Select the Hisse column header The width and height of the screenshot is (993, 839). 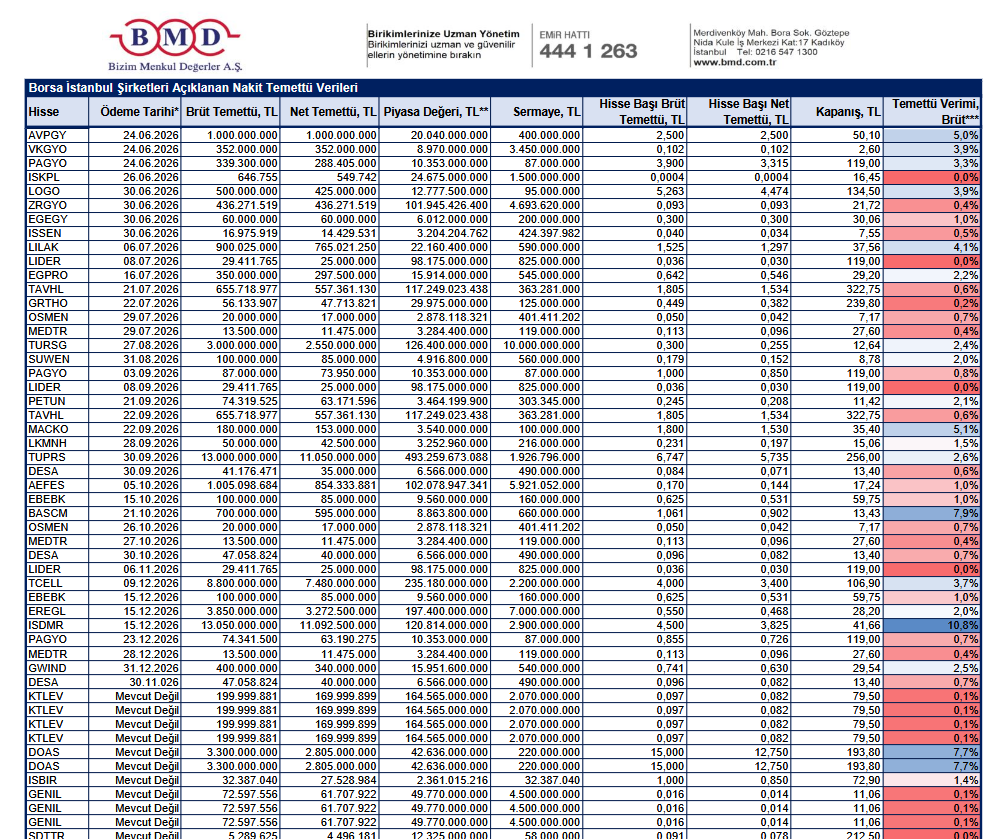click(x=44, y=112)
